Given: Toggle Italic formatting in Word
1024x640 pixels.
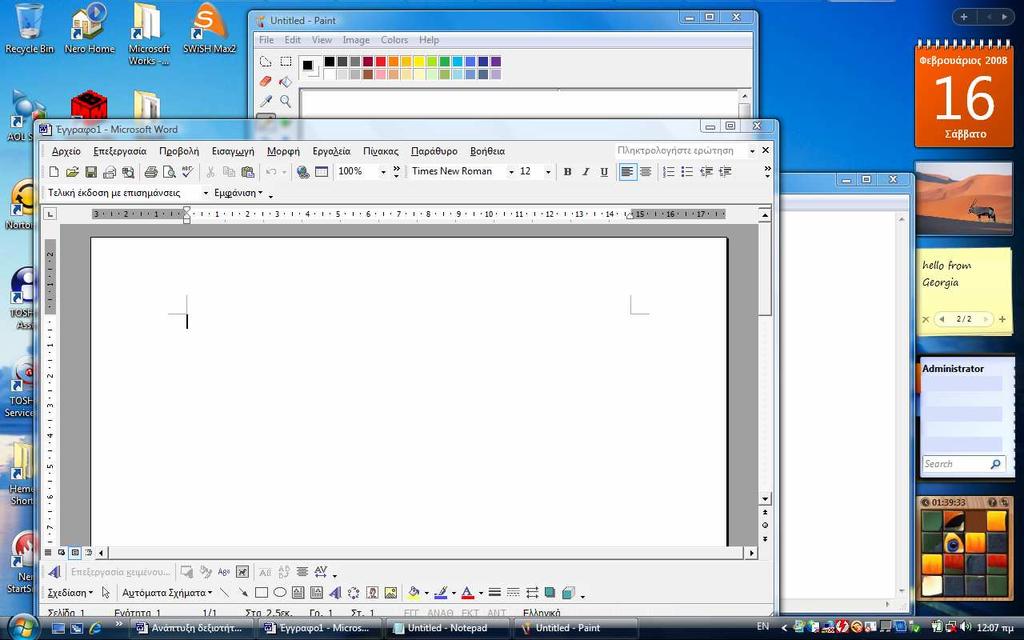Looking at the screenshot, I should 586,172.
